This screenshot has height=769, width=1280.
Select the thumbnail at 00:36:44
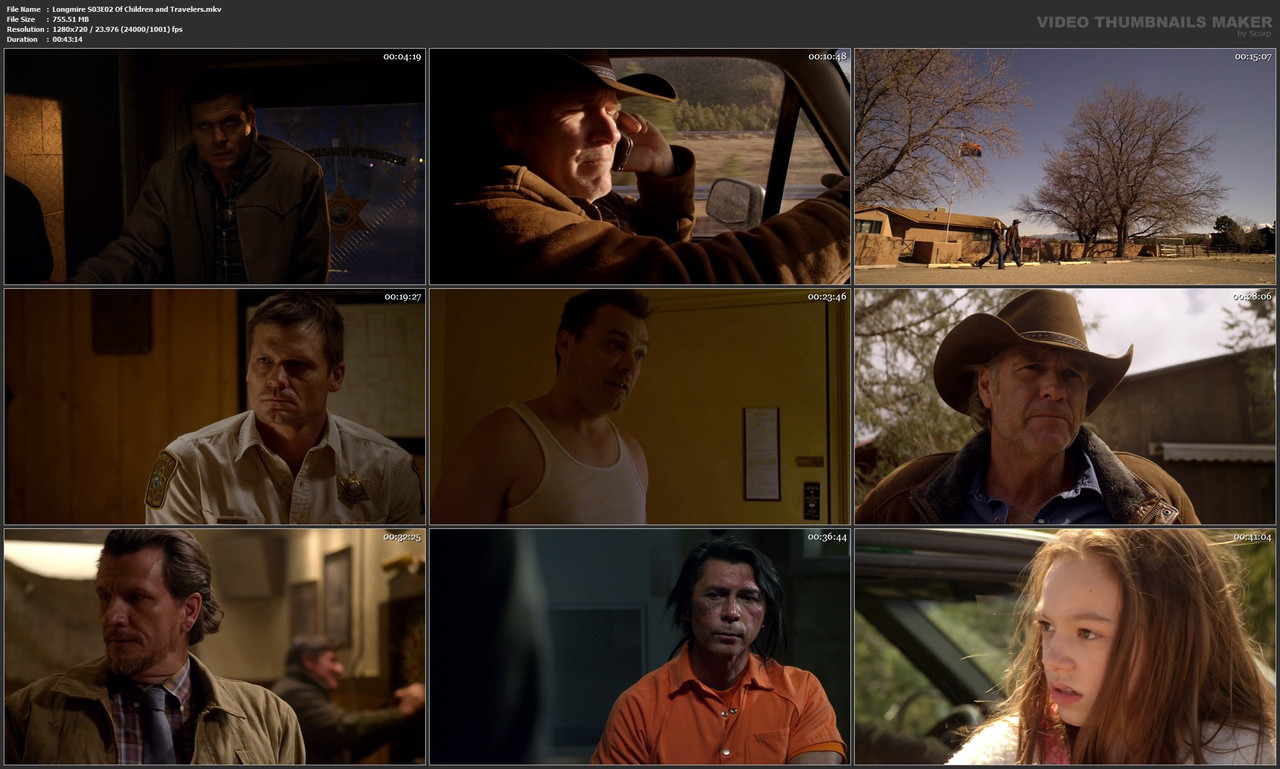click(x=640, y=647)
